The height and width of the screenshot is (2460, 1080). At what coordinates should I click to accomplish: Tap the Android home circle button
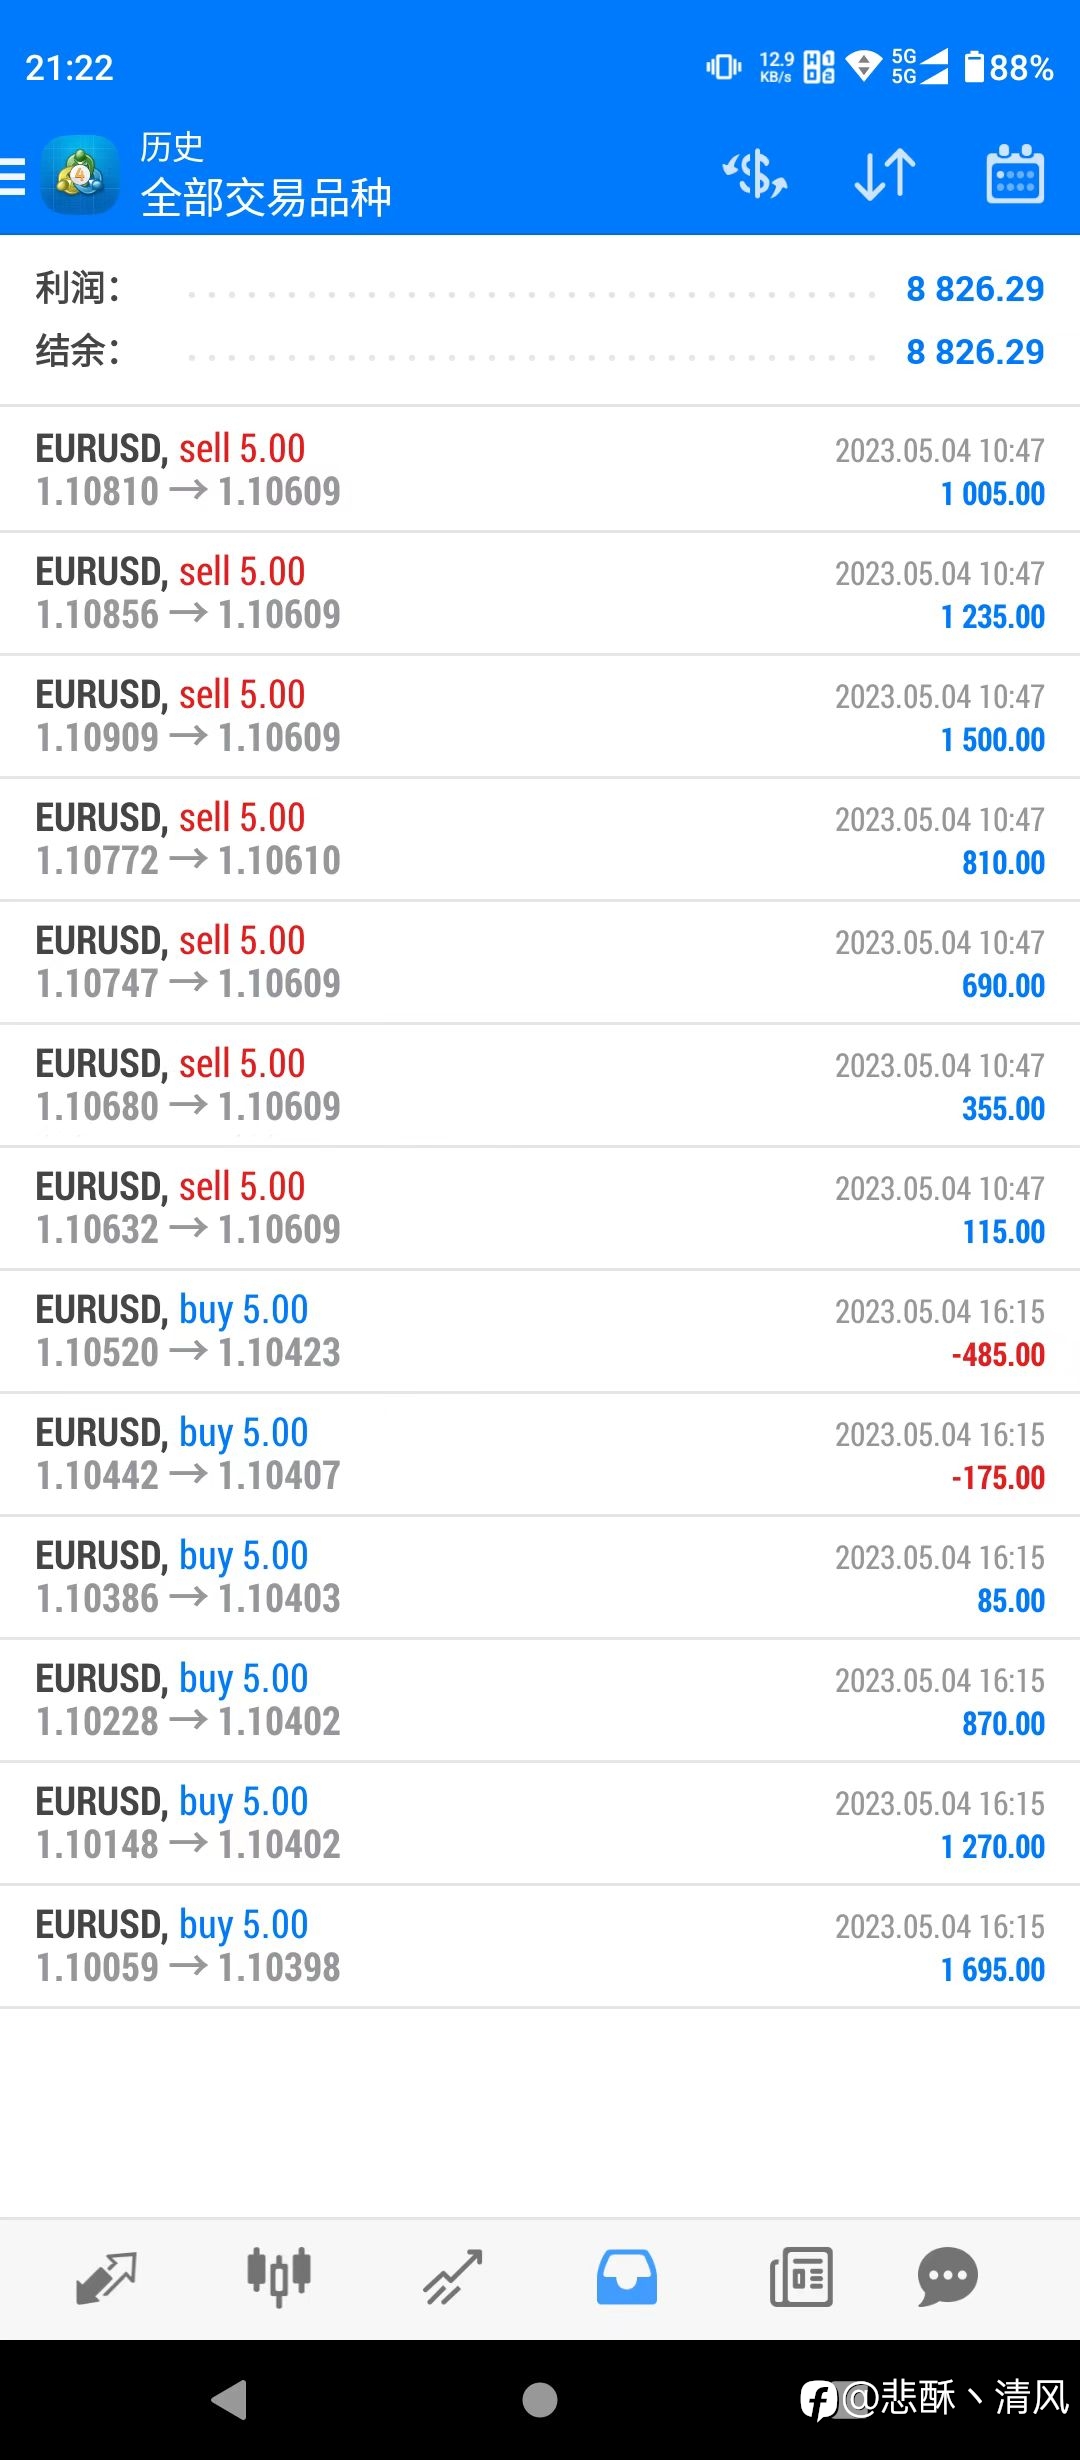click(540, 2400)
